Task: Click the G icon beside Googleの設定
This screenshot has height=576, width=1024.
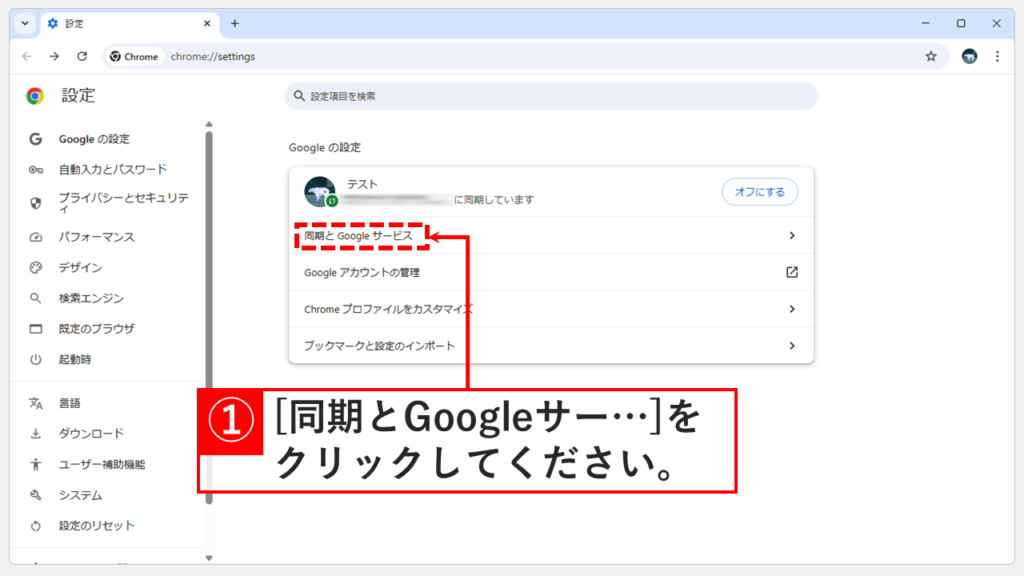Action: 35,139
